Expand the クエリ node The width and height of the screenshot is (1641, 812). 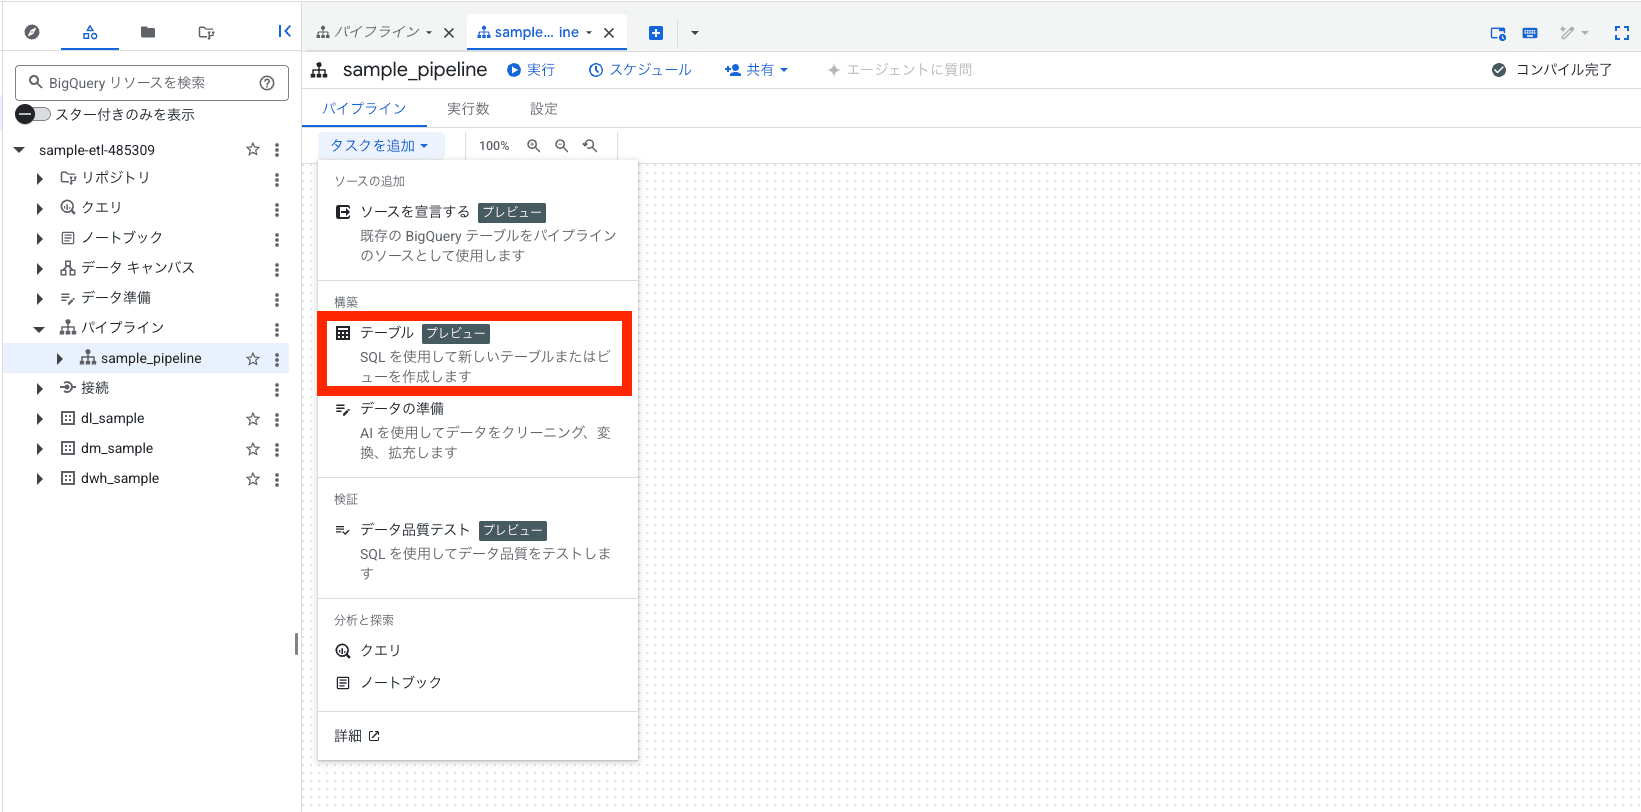pyautogui.click(x=39, y=209)
